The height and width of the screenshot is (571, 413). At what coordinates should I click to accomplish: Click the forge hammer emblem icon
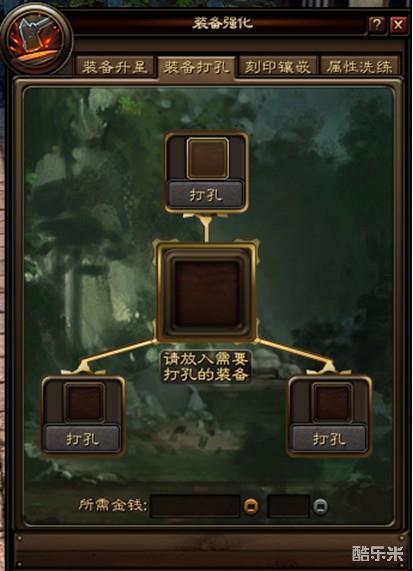35,39
